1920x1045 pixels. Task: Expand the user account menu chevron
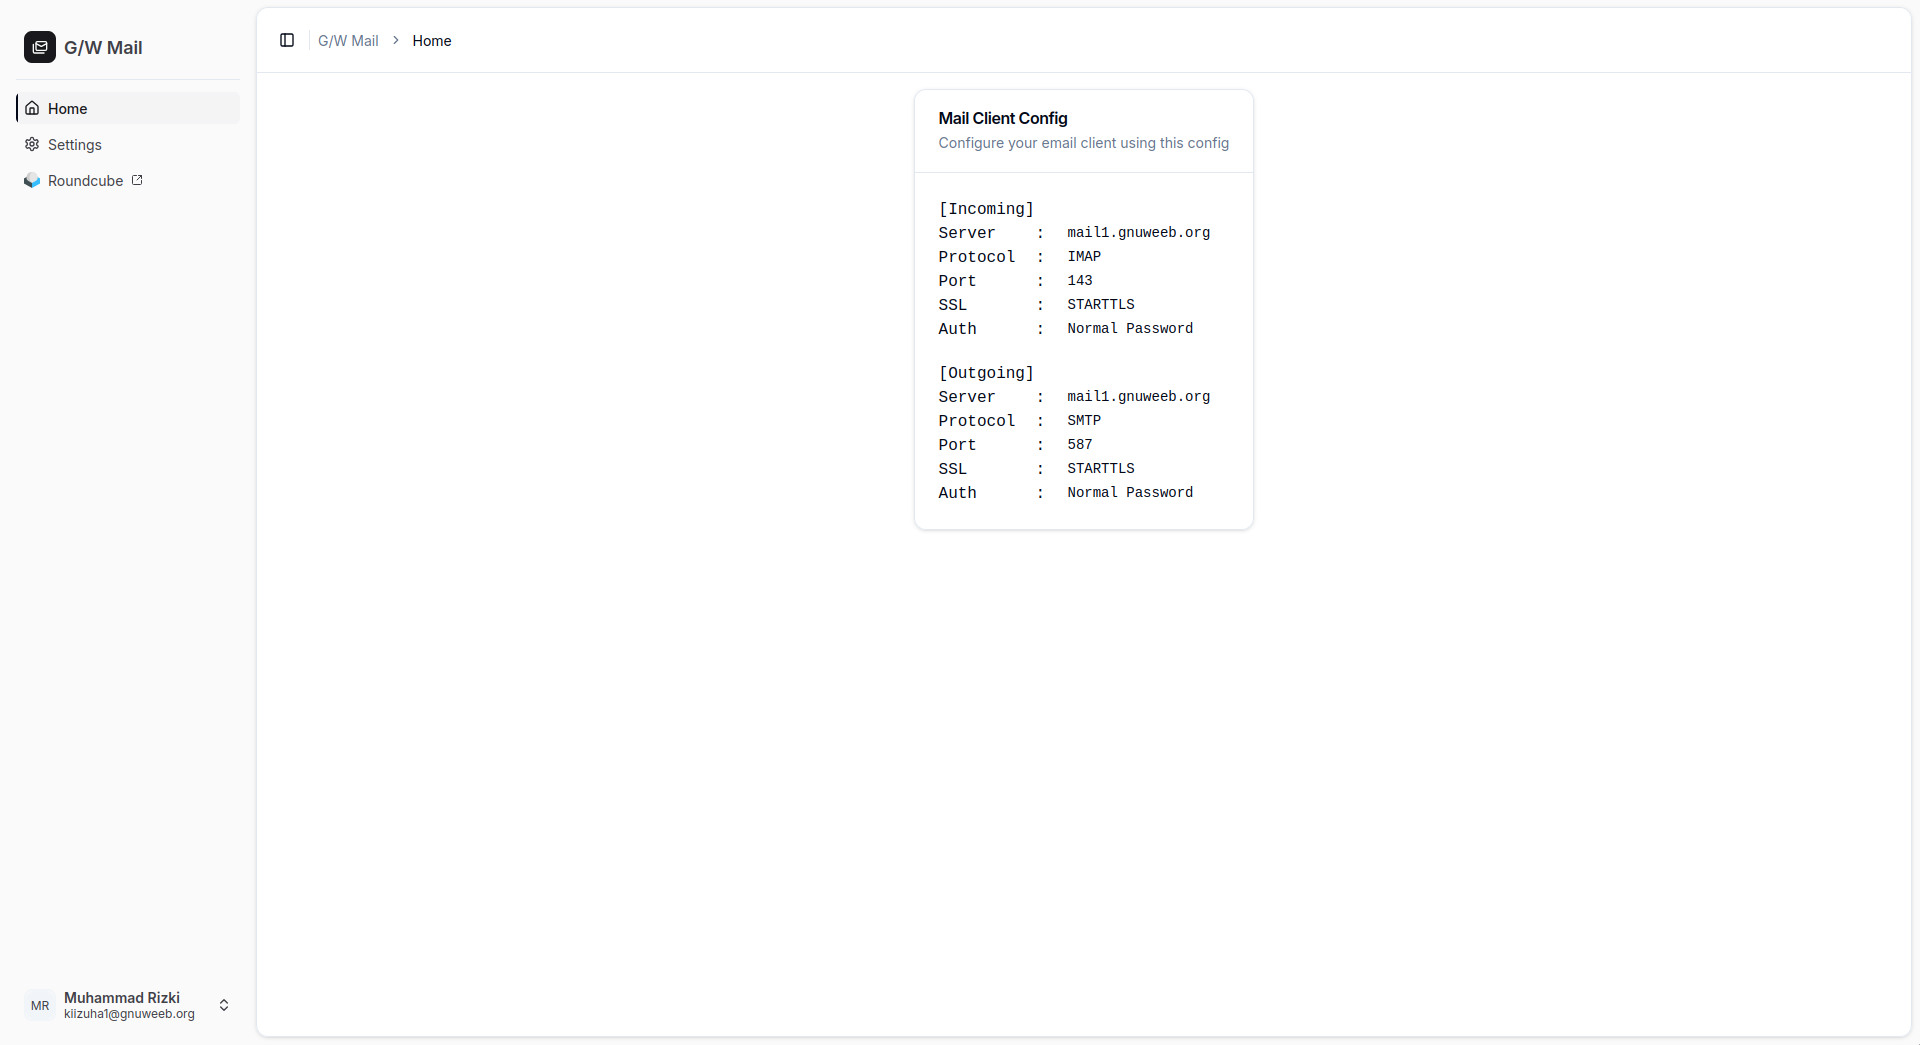point(224,1005)
